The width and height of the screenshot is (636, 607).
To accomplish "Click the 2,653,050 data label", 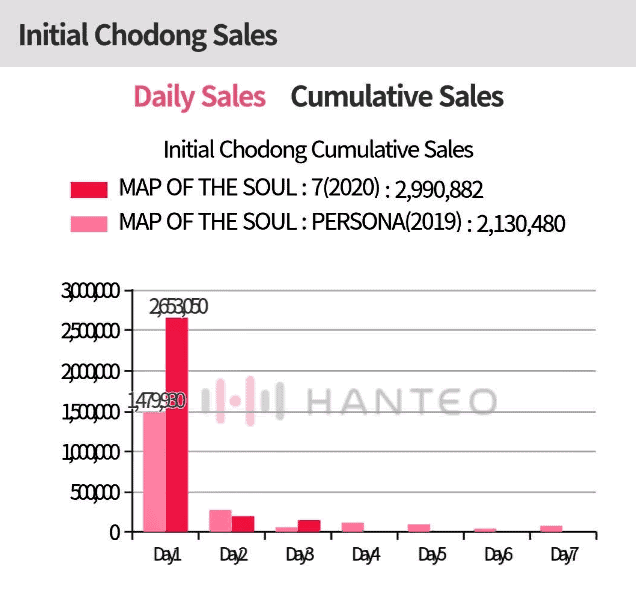I will (179, 306).
